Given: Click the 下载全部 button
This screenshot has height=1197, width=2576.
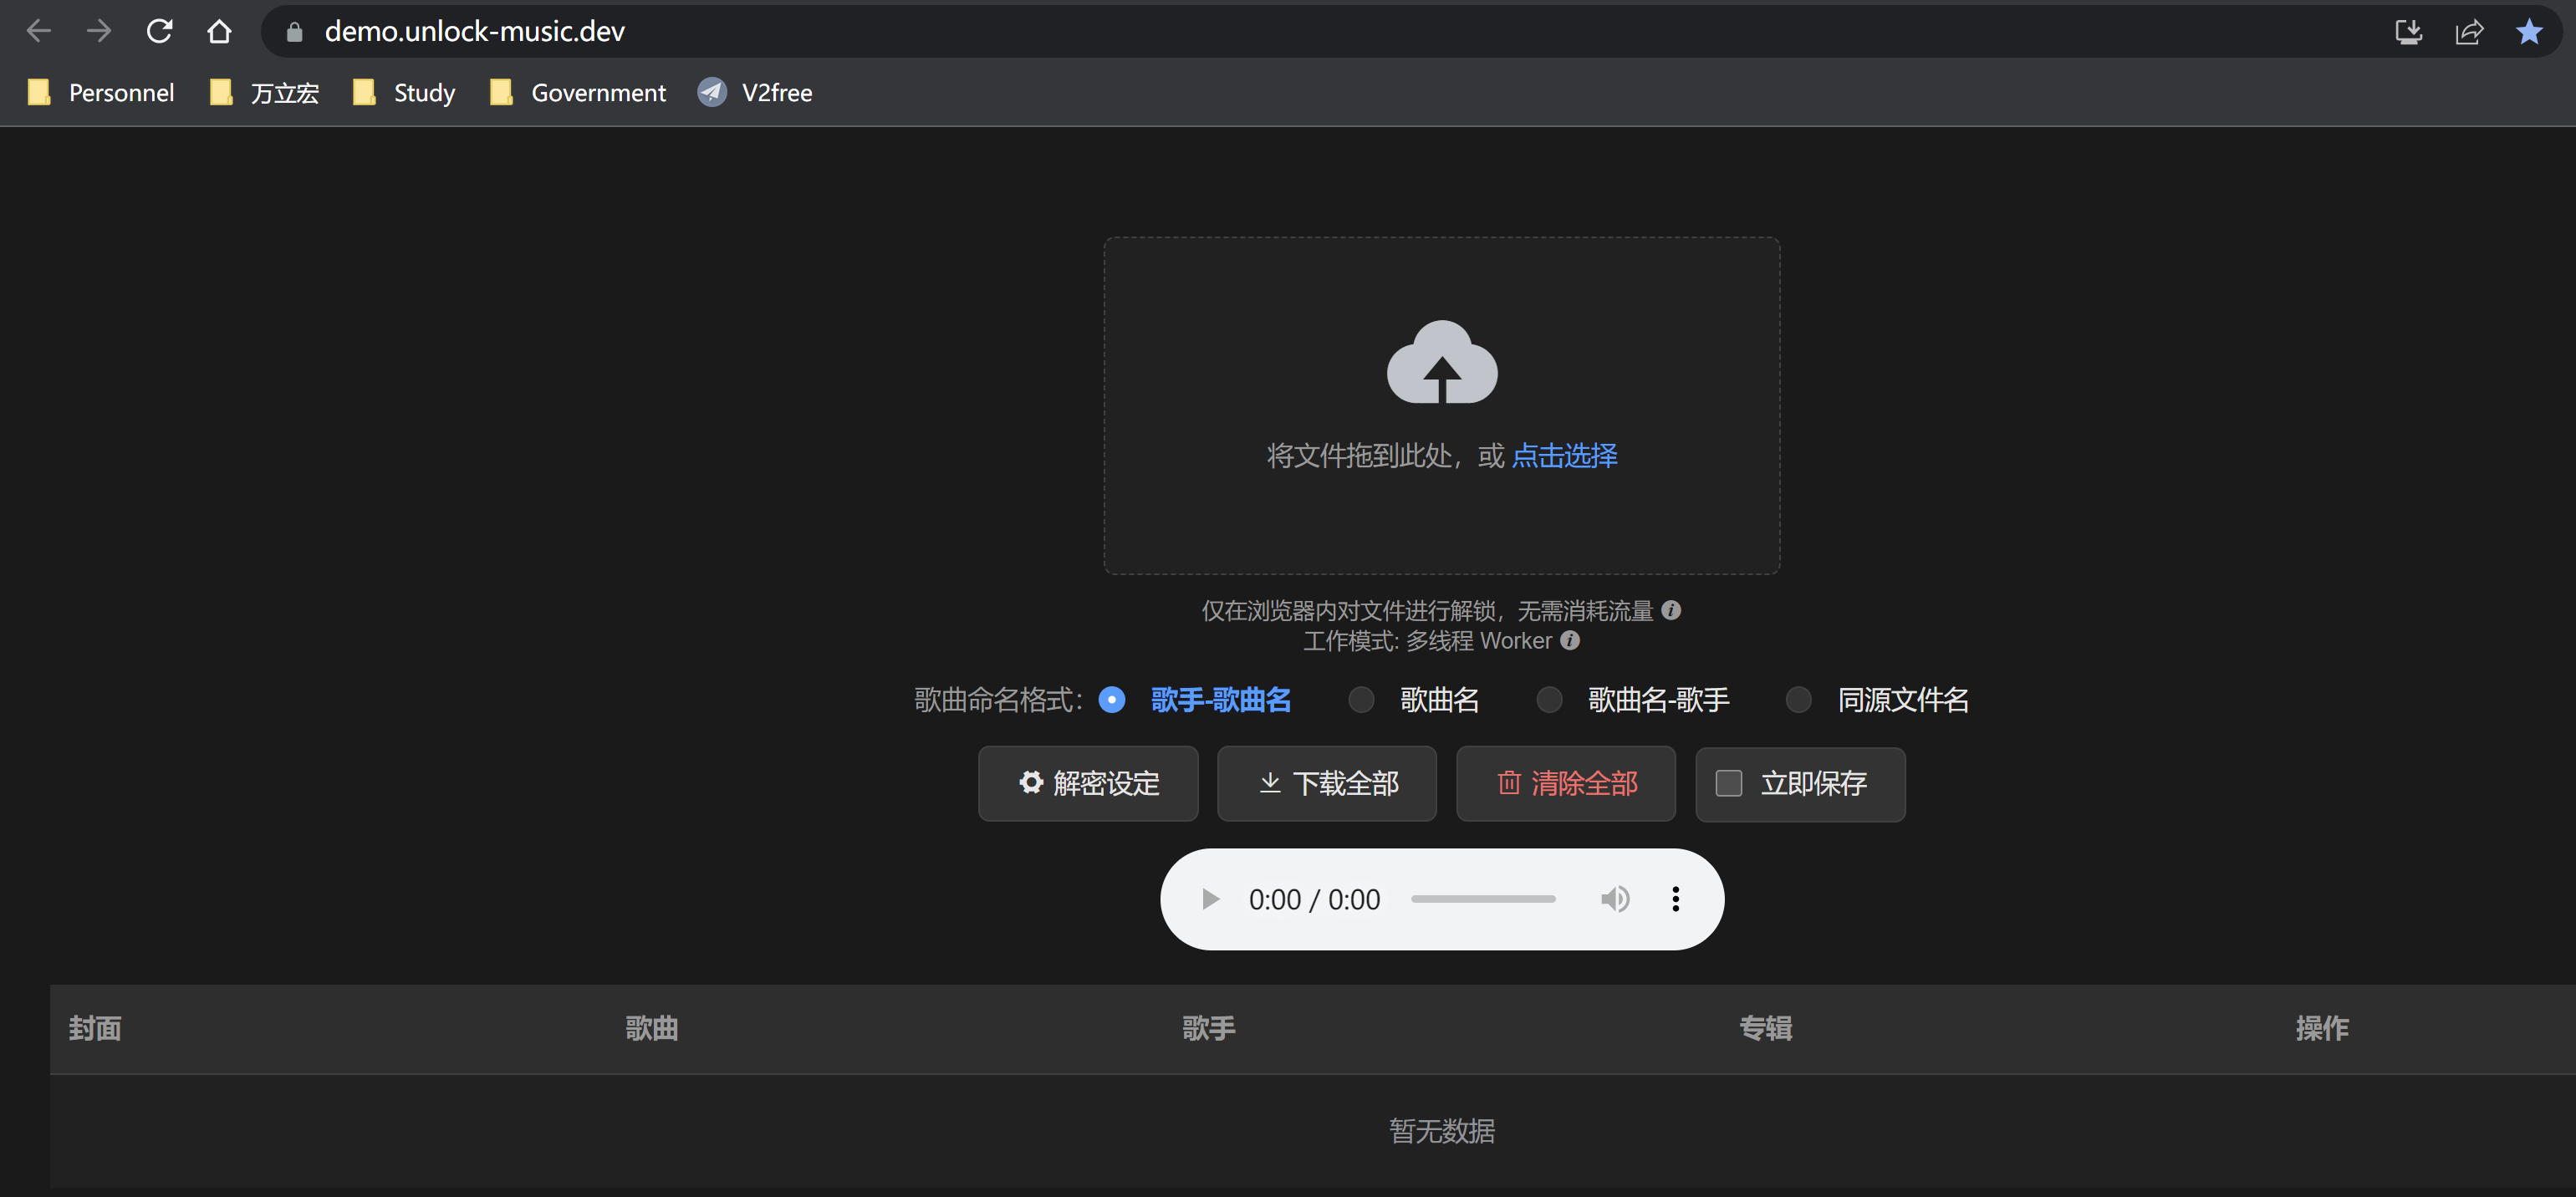Looking at the screenshot, I should coord(1326,783).
